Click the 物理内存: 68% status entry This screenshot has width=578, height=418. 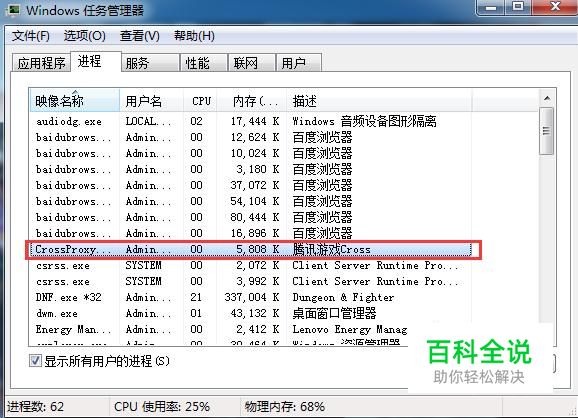click(285, 407)
